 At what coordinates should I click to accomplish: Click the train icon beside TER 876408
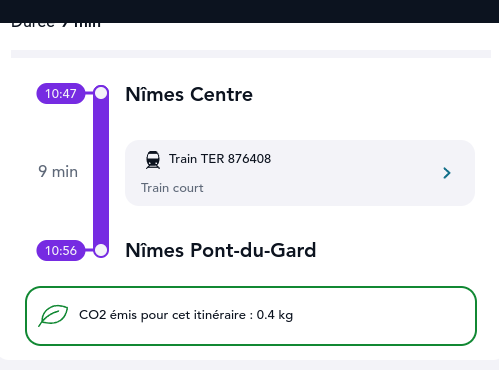point(153,160)
